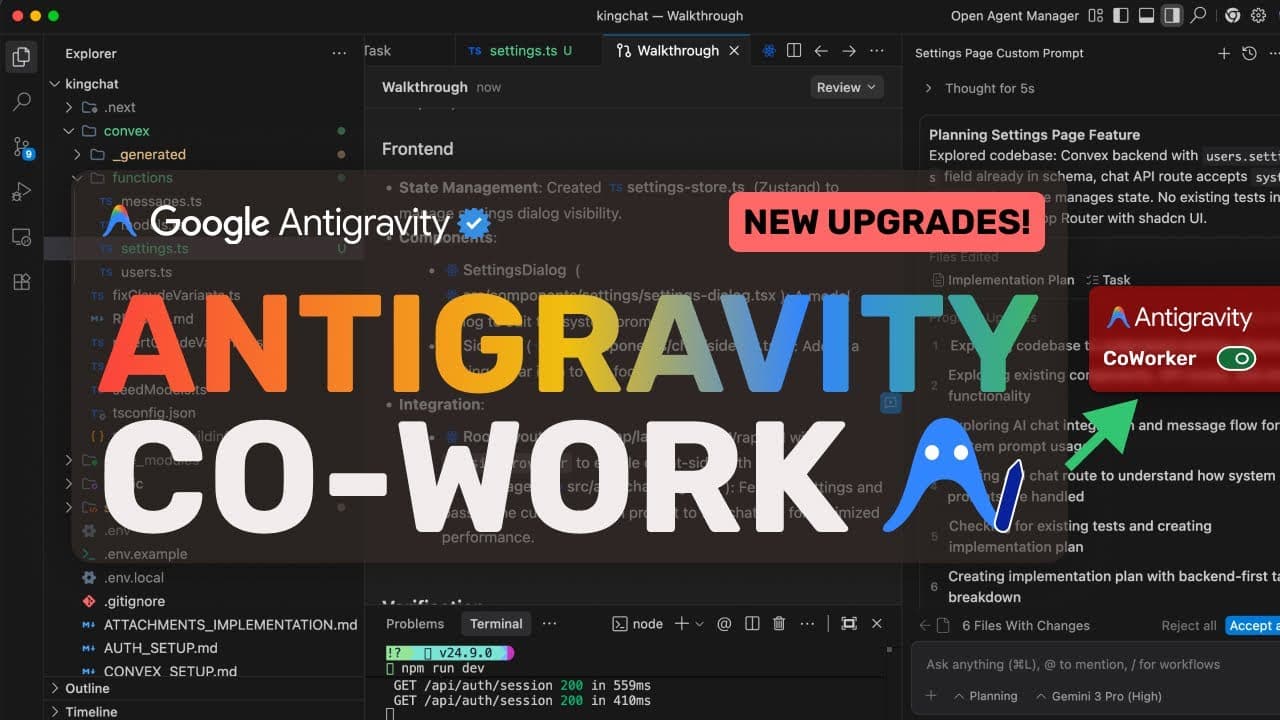The width and height of the screenshot is (1280, 720).
Task: Expand the _generated folder
Action: (x=78, y=154)
